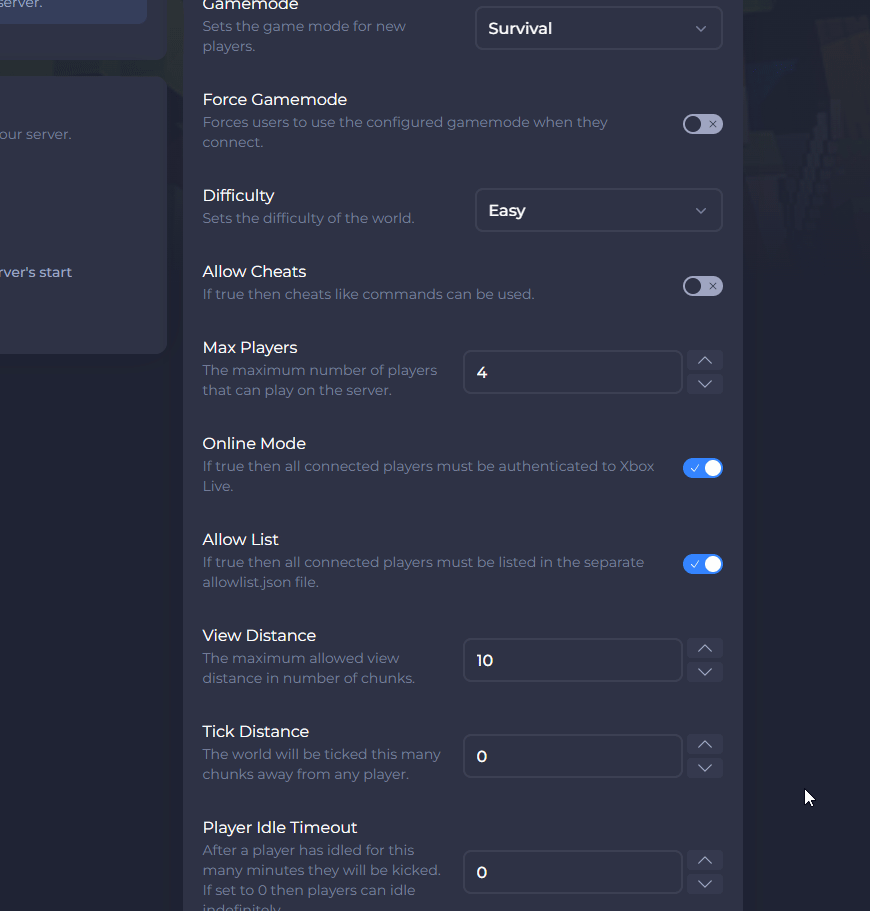Decrease Player Idle Timeout value
Viewport: 870px width, 911px height.
(705, 884)
